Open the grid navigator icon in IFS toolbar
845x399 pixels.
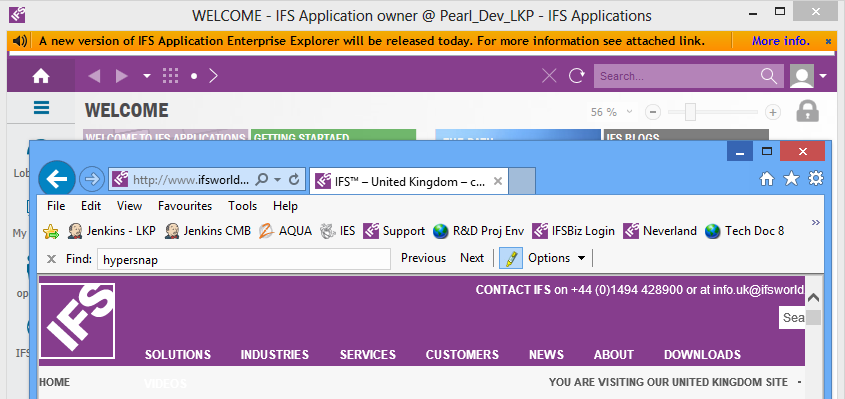click(170, 76)
